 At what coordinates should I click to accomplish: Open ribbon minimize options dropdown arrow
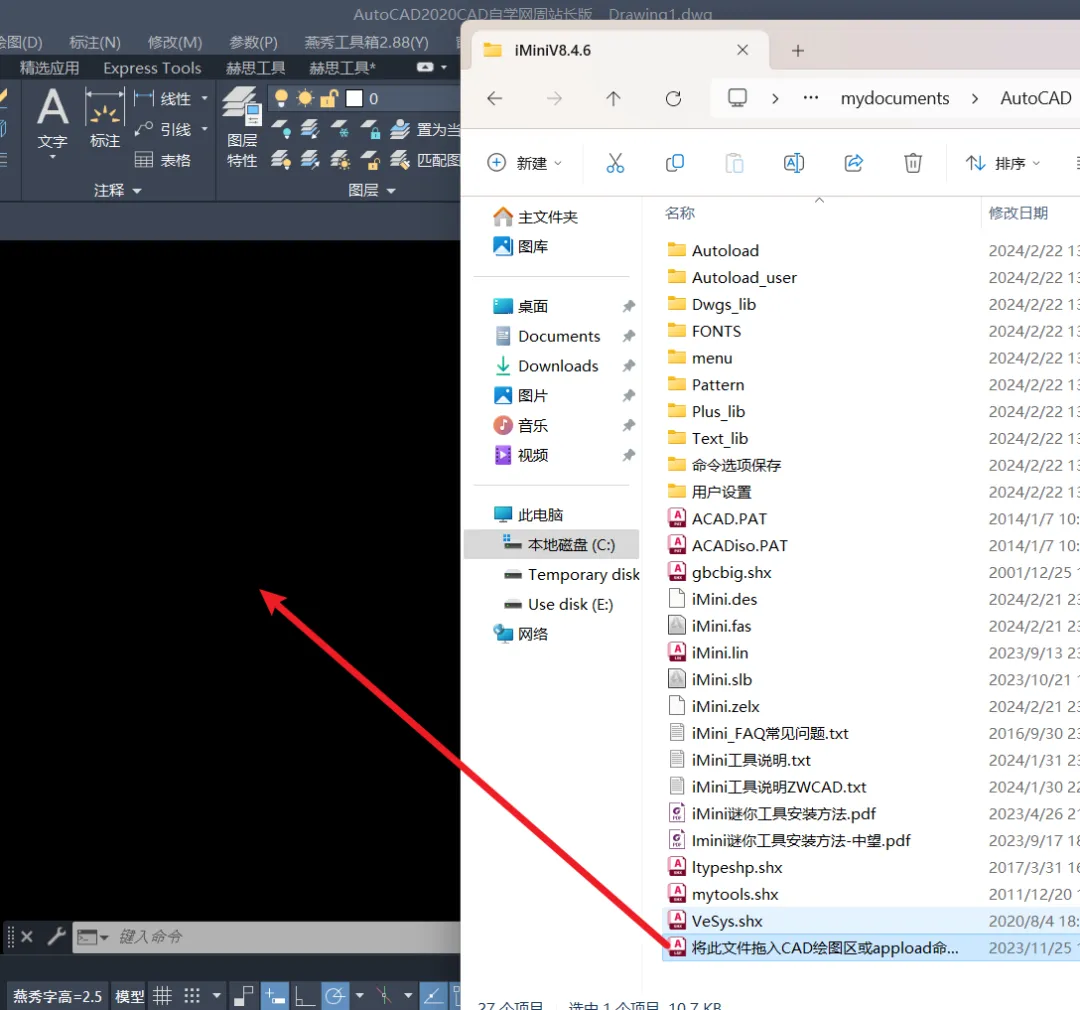pyautogui.click(x=444, y=68)
